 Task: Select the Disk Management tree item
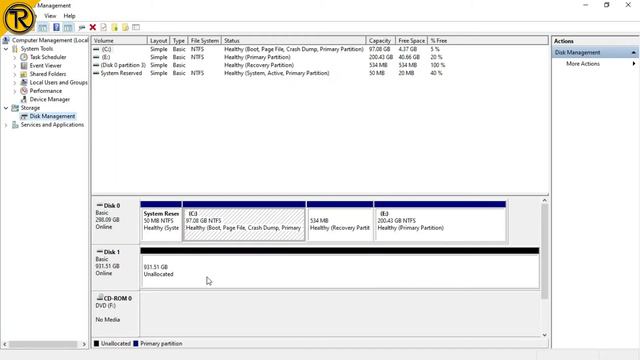click(52, 116)
